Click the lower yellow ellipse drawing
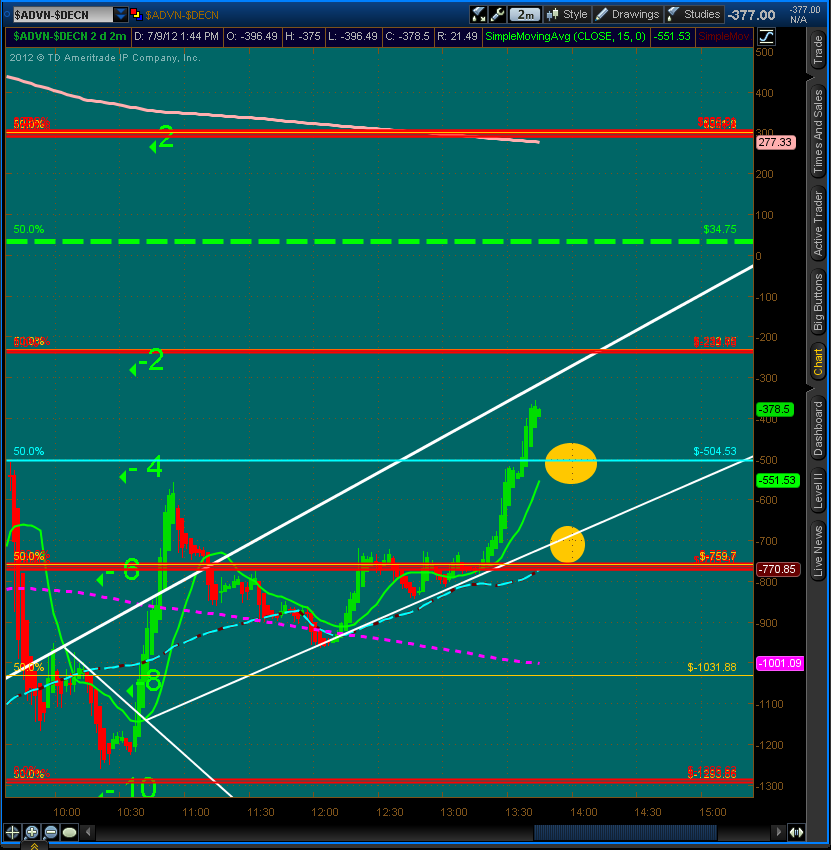The height and width of the screenshot is (850, 831). (568, 544)
